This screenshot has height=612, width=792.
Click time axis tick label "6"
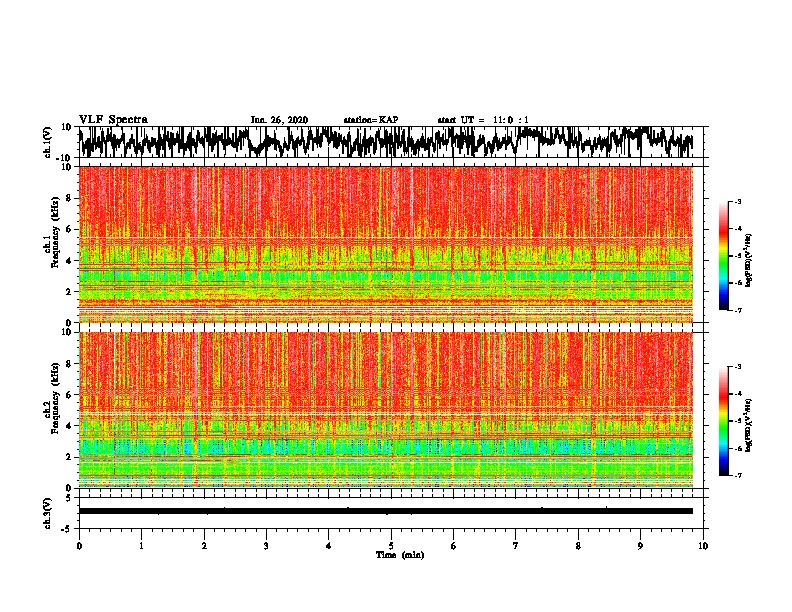tap(454, 546)
